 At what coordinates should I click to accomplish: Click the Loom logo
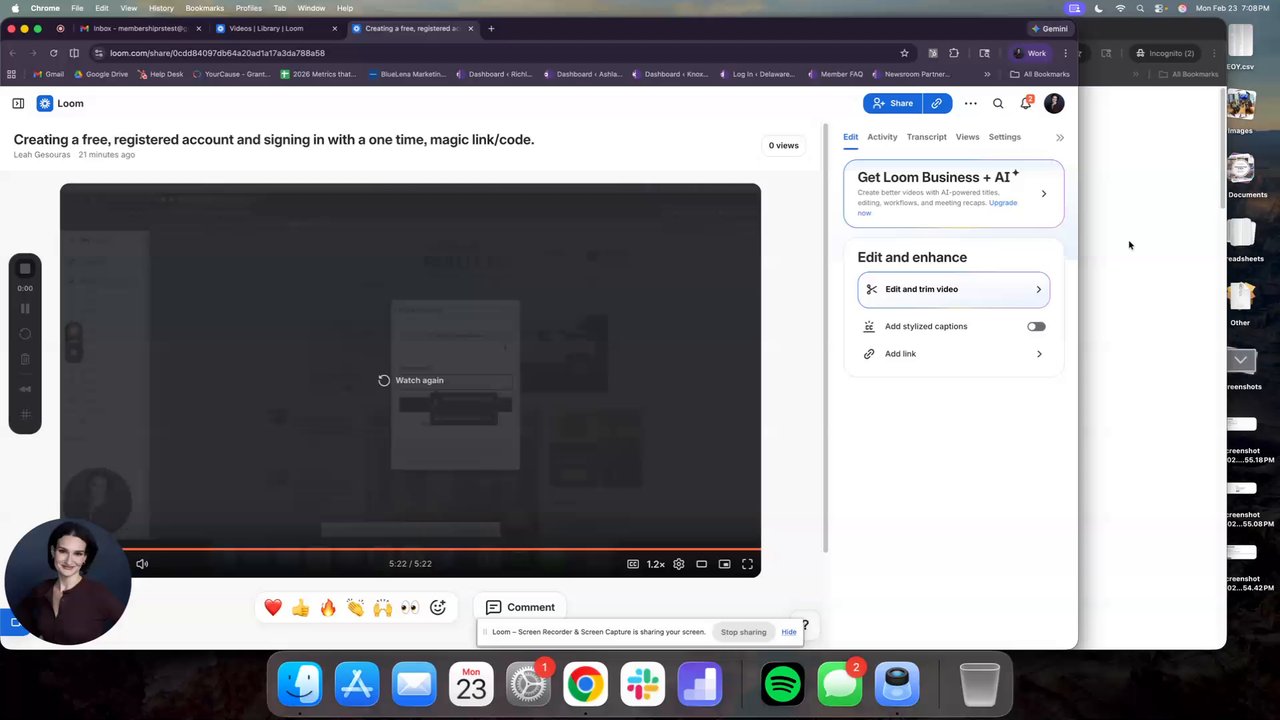[x=60, y=103]
